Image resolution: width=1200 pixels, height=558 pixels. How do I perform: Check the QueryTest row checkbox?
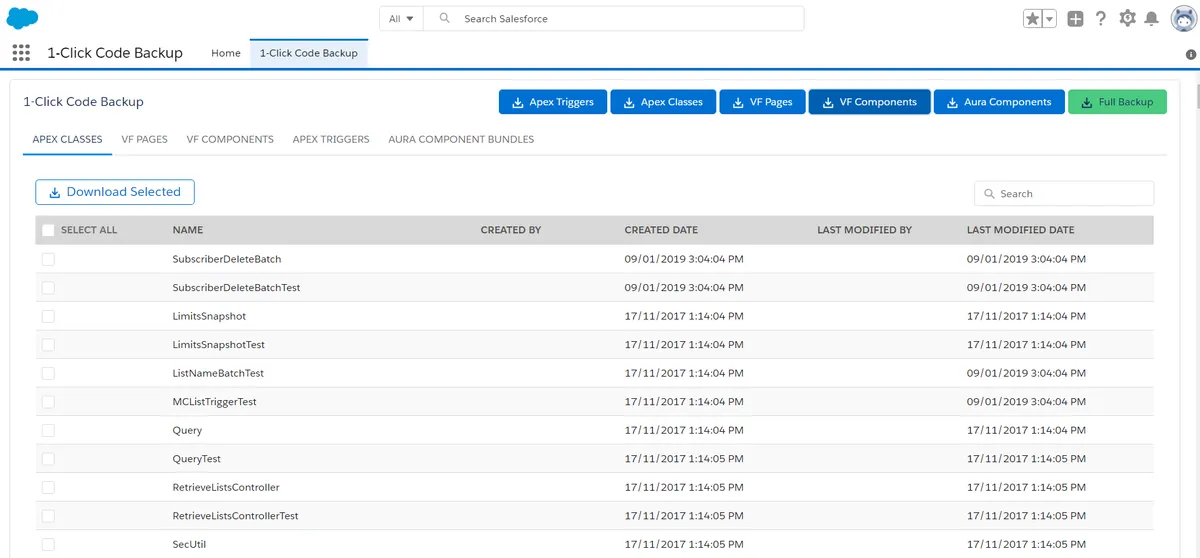click(48, 459)
